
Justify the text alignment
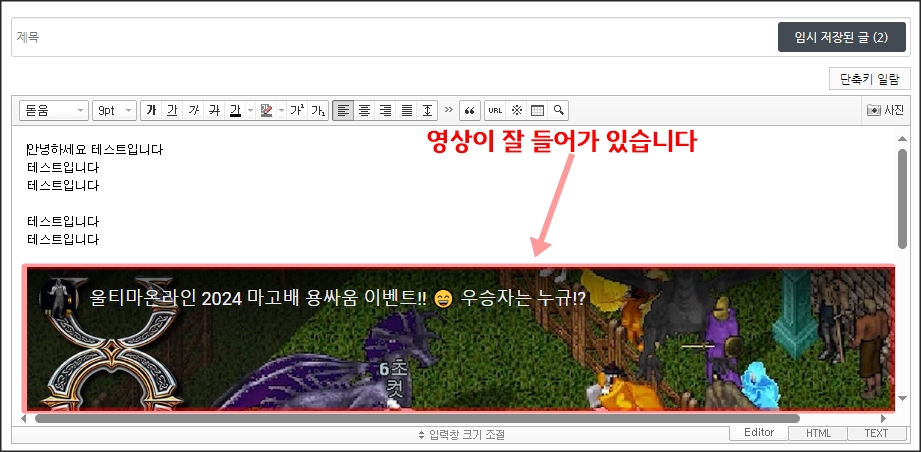tap(406, 110)
